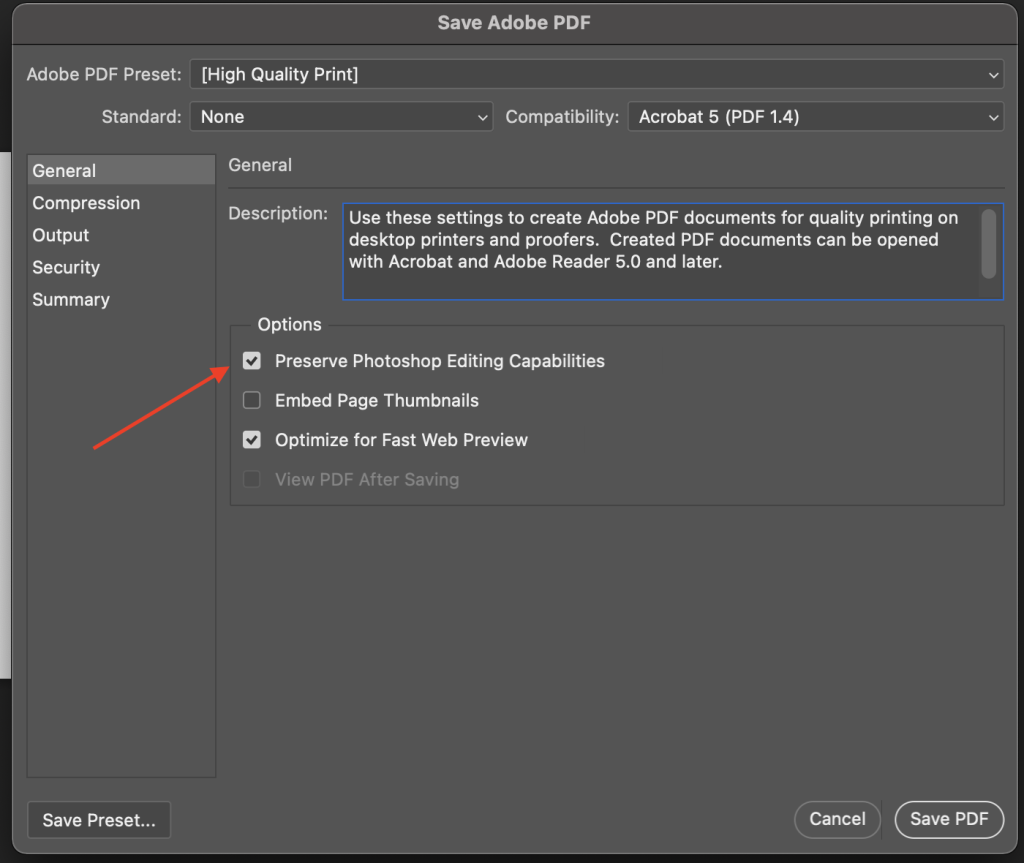Select the General category in the sidebar

click(121, 171)
